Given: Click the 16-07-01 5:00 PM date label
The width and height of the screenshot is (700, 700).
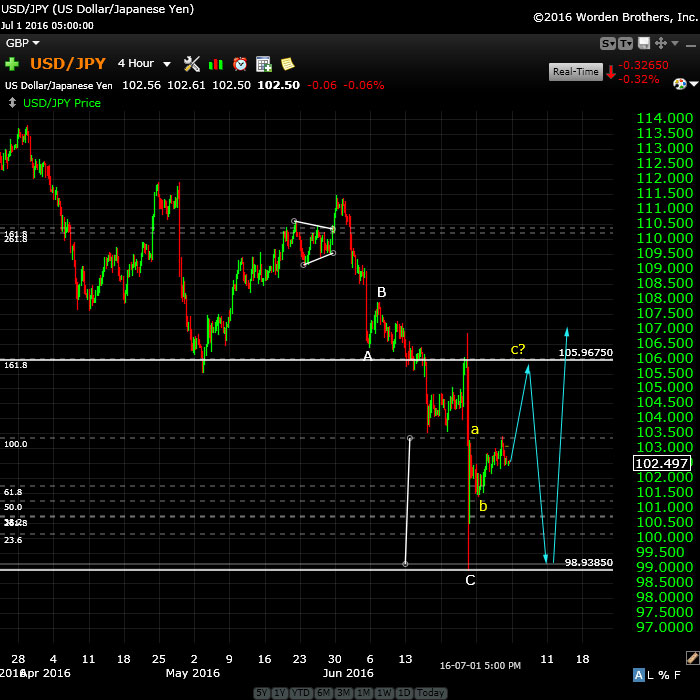Looking at the screenshot, I should tap(480, 666).
